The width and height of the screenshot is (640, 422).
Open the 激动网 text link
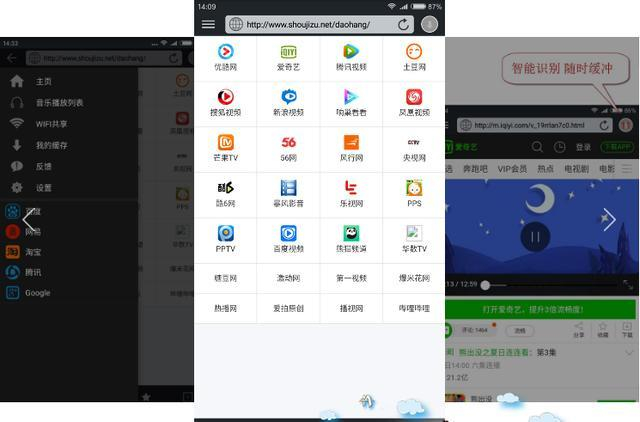point(289,278)
